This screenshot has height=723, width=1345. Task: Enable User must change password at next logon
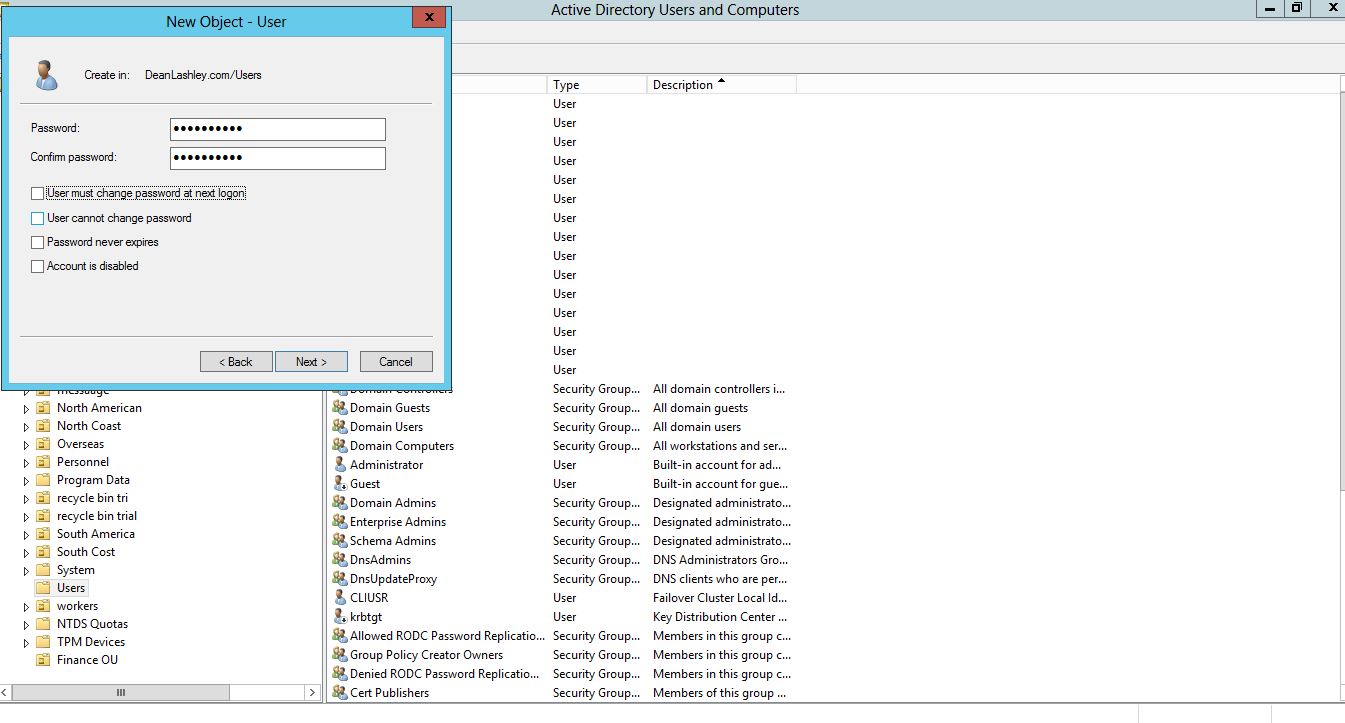click(38, 194)
